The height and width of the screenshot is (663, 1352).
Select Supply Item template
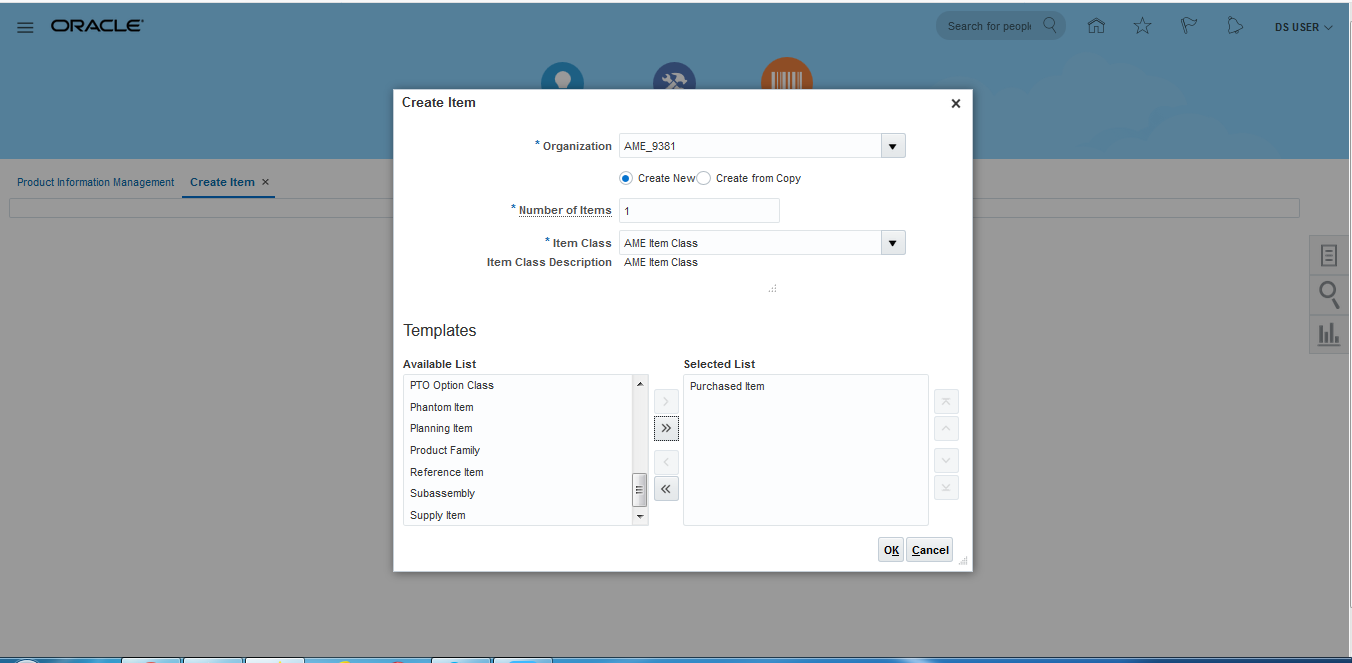click(x=518, y=515)
